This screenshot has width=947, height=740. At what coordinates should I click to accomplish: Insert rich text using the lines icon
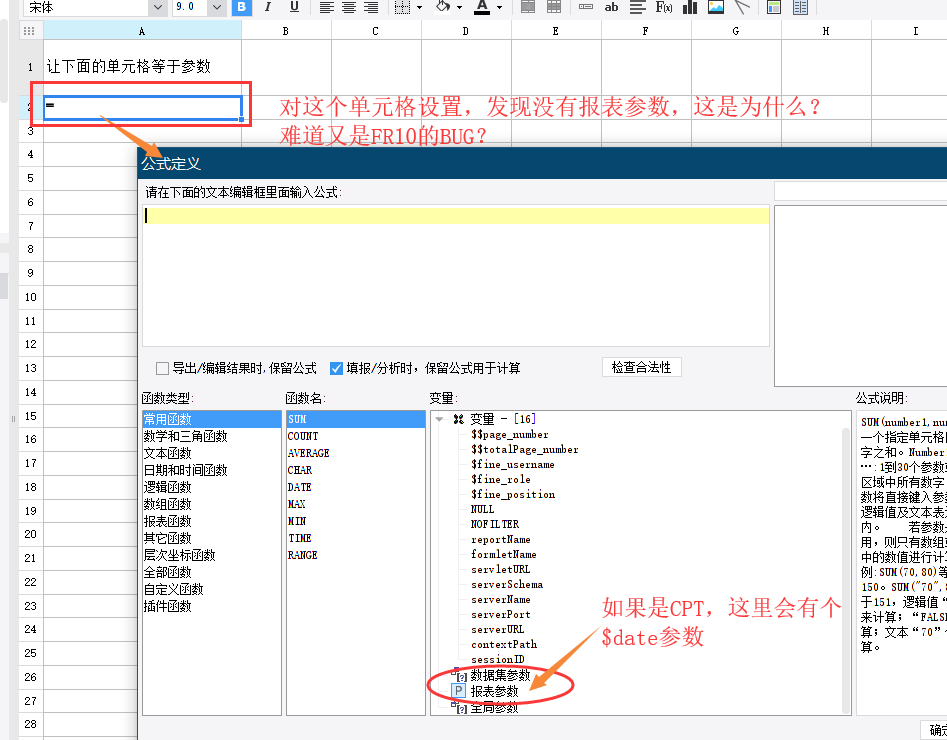tap(638, 7)
